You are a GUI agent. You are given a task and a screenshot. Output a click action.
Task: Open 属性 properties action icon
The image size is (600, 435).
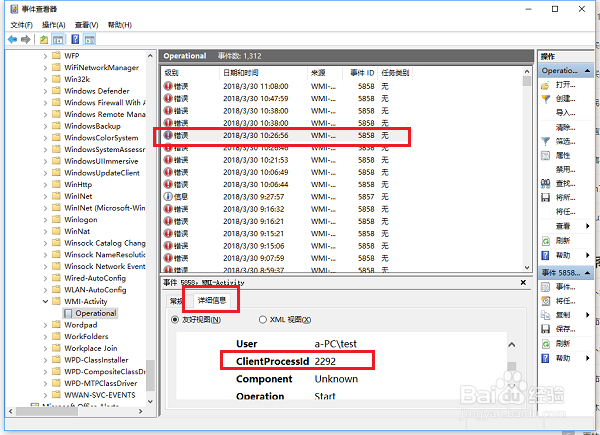545,156
